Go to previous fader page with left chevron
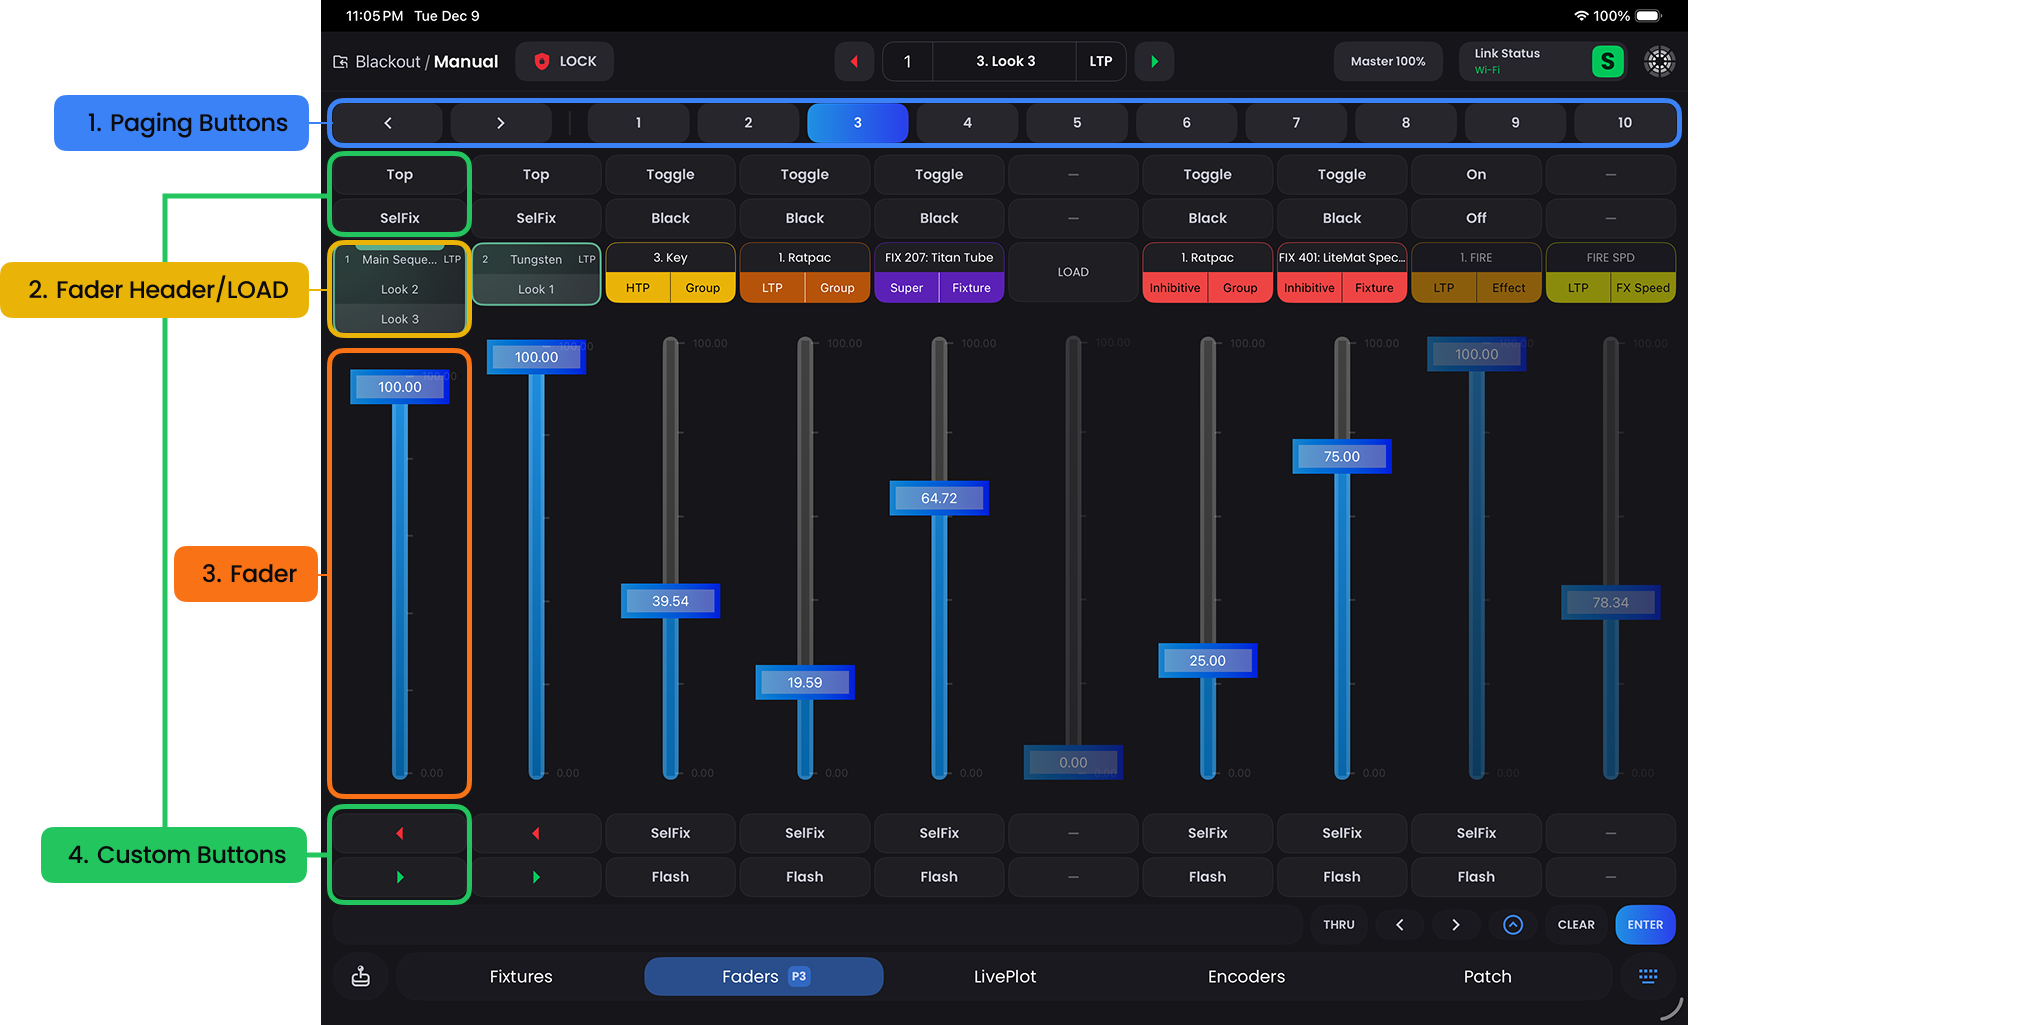Screen dimensions: 2034x1025 click(x=388, y=123)
